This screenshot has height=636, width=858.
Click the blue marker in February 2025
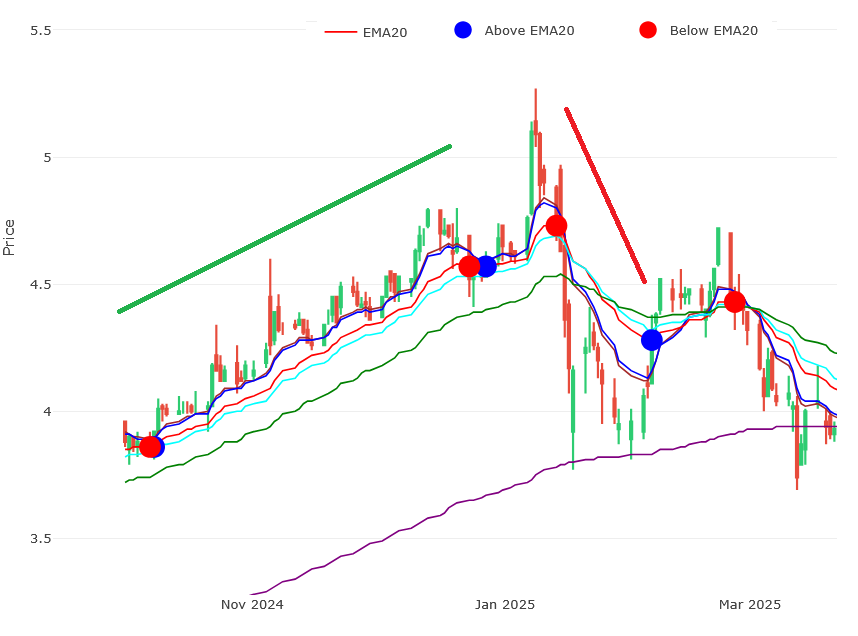652,340
